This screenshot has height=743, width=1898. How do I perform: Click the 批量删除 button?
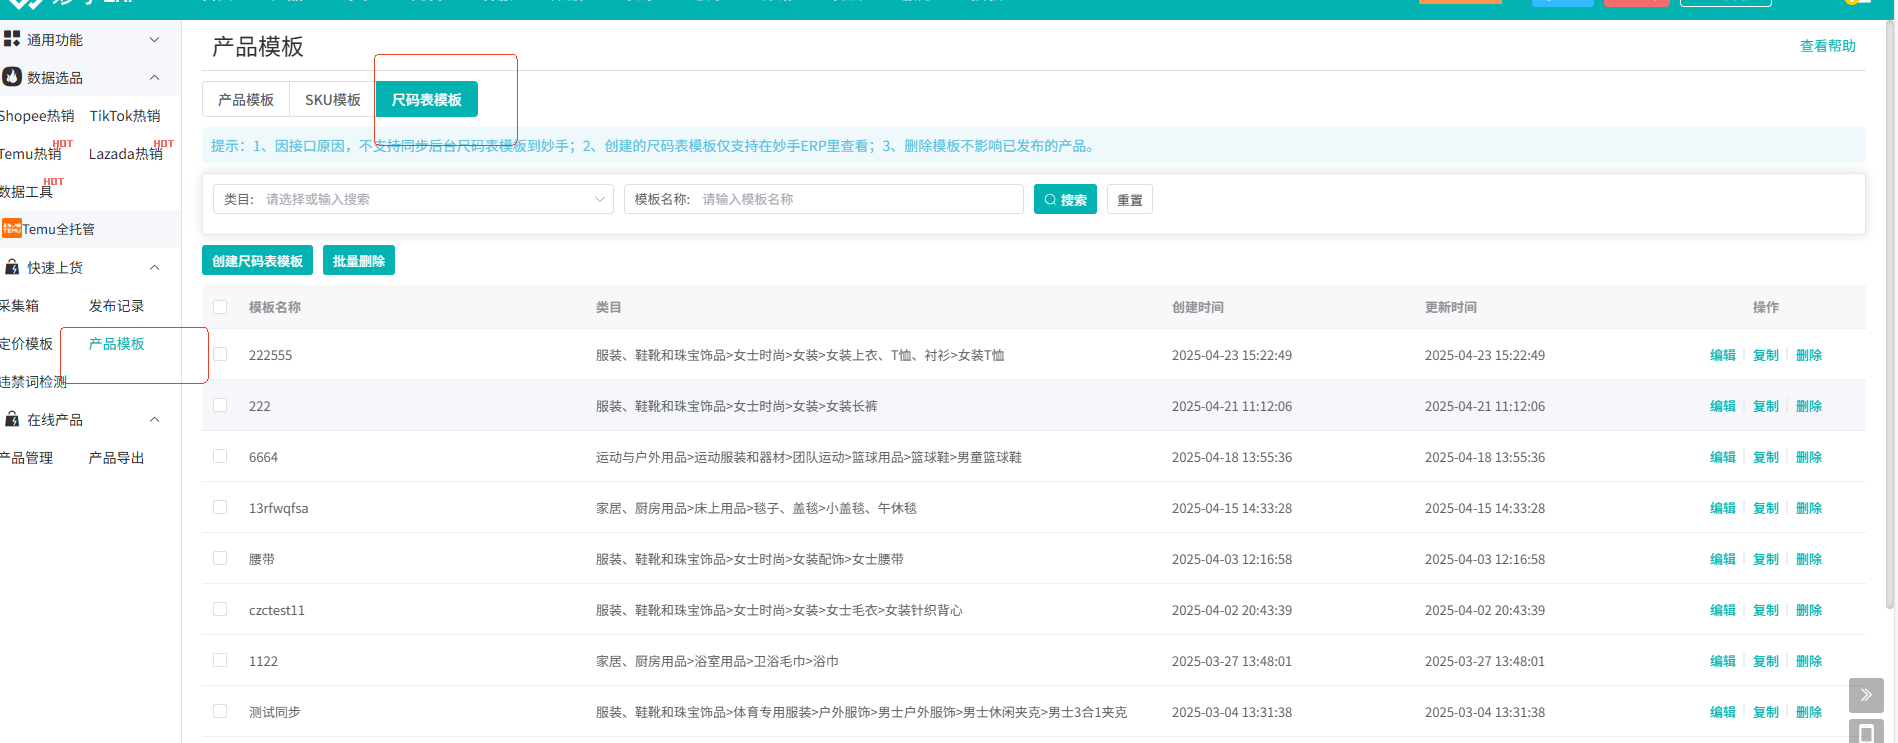pyautogui.click(x=359, y=260)
